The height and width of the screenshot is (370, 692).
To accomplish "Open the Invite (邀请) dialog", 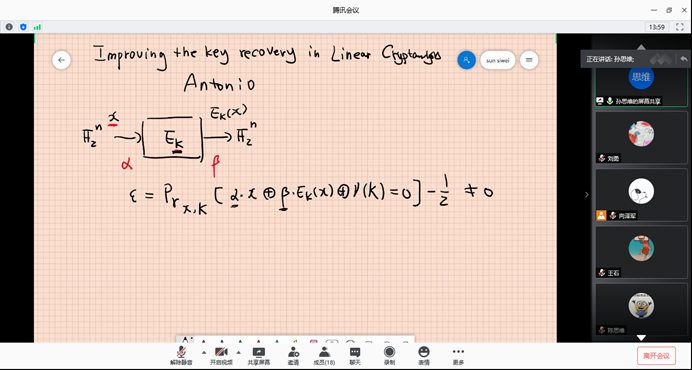I will pos(293,356).
